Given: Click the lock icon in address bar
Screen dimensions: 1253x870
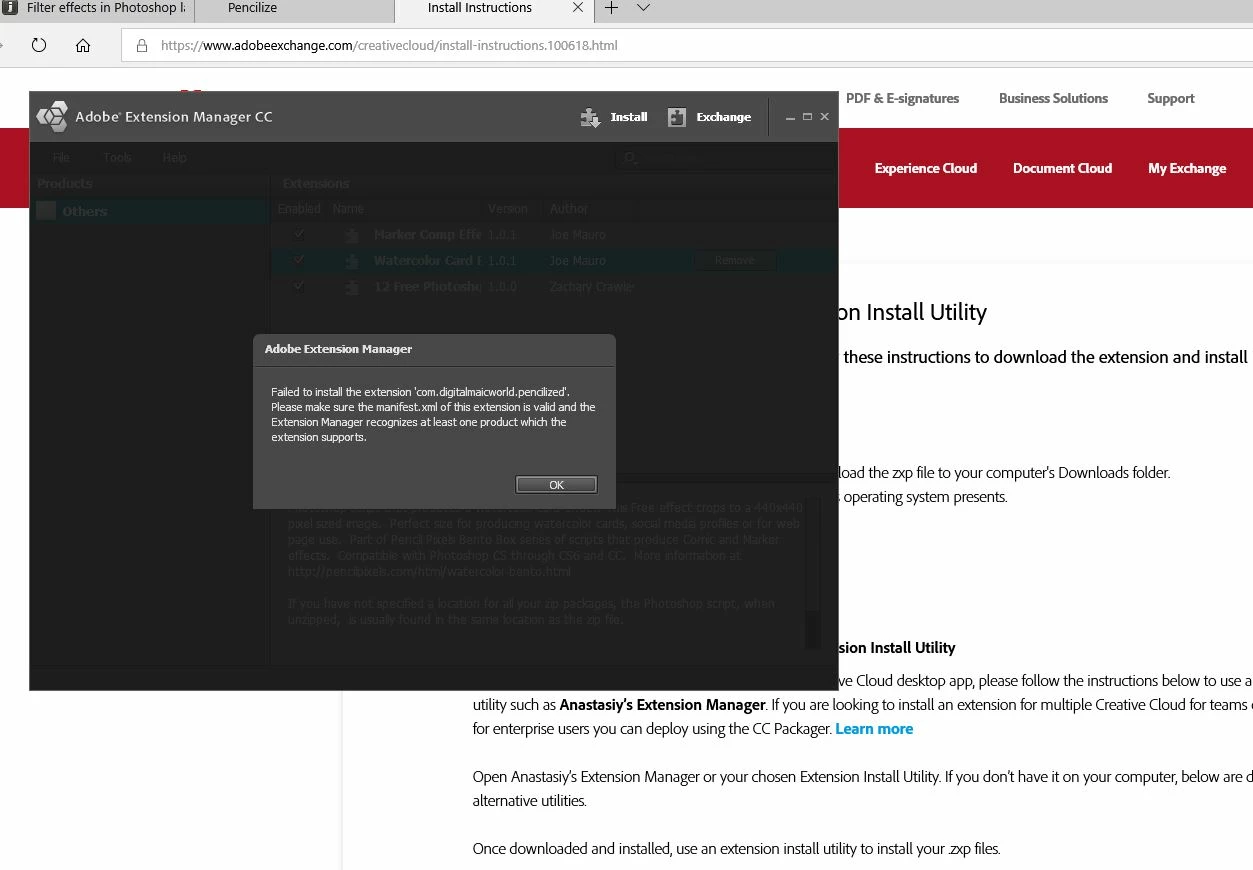Looking at the screenshot, I should (141, 45).
